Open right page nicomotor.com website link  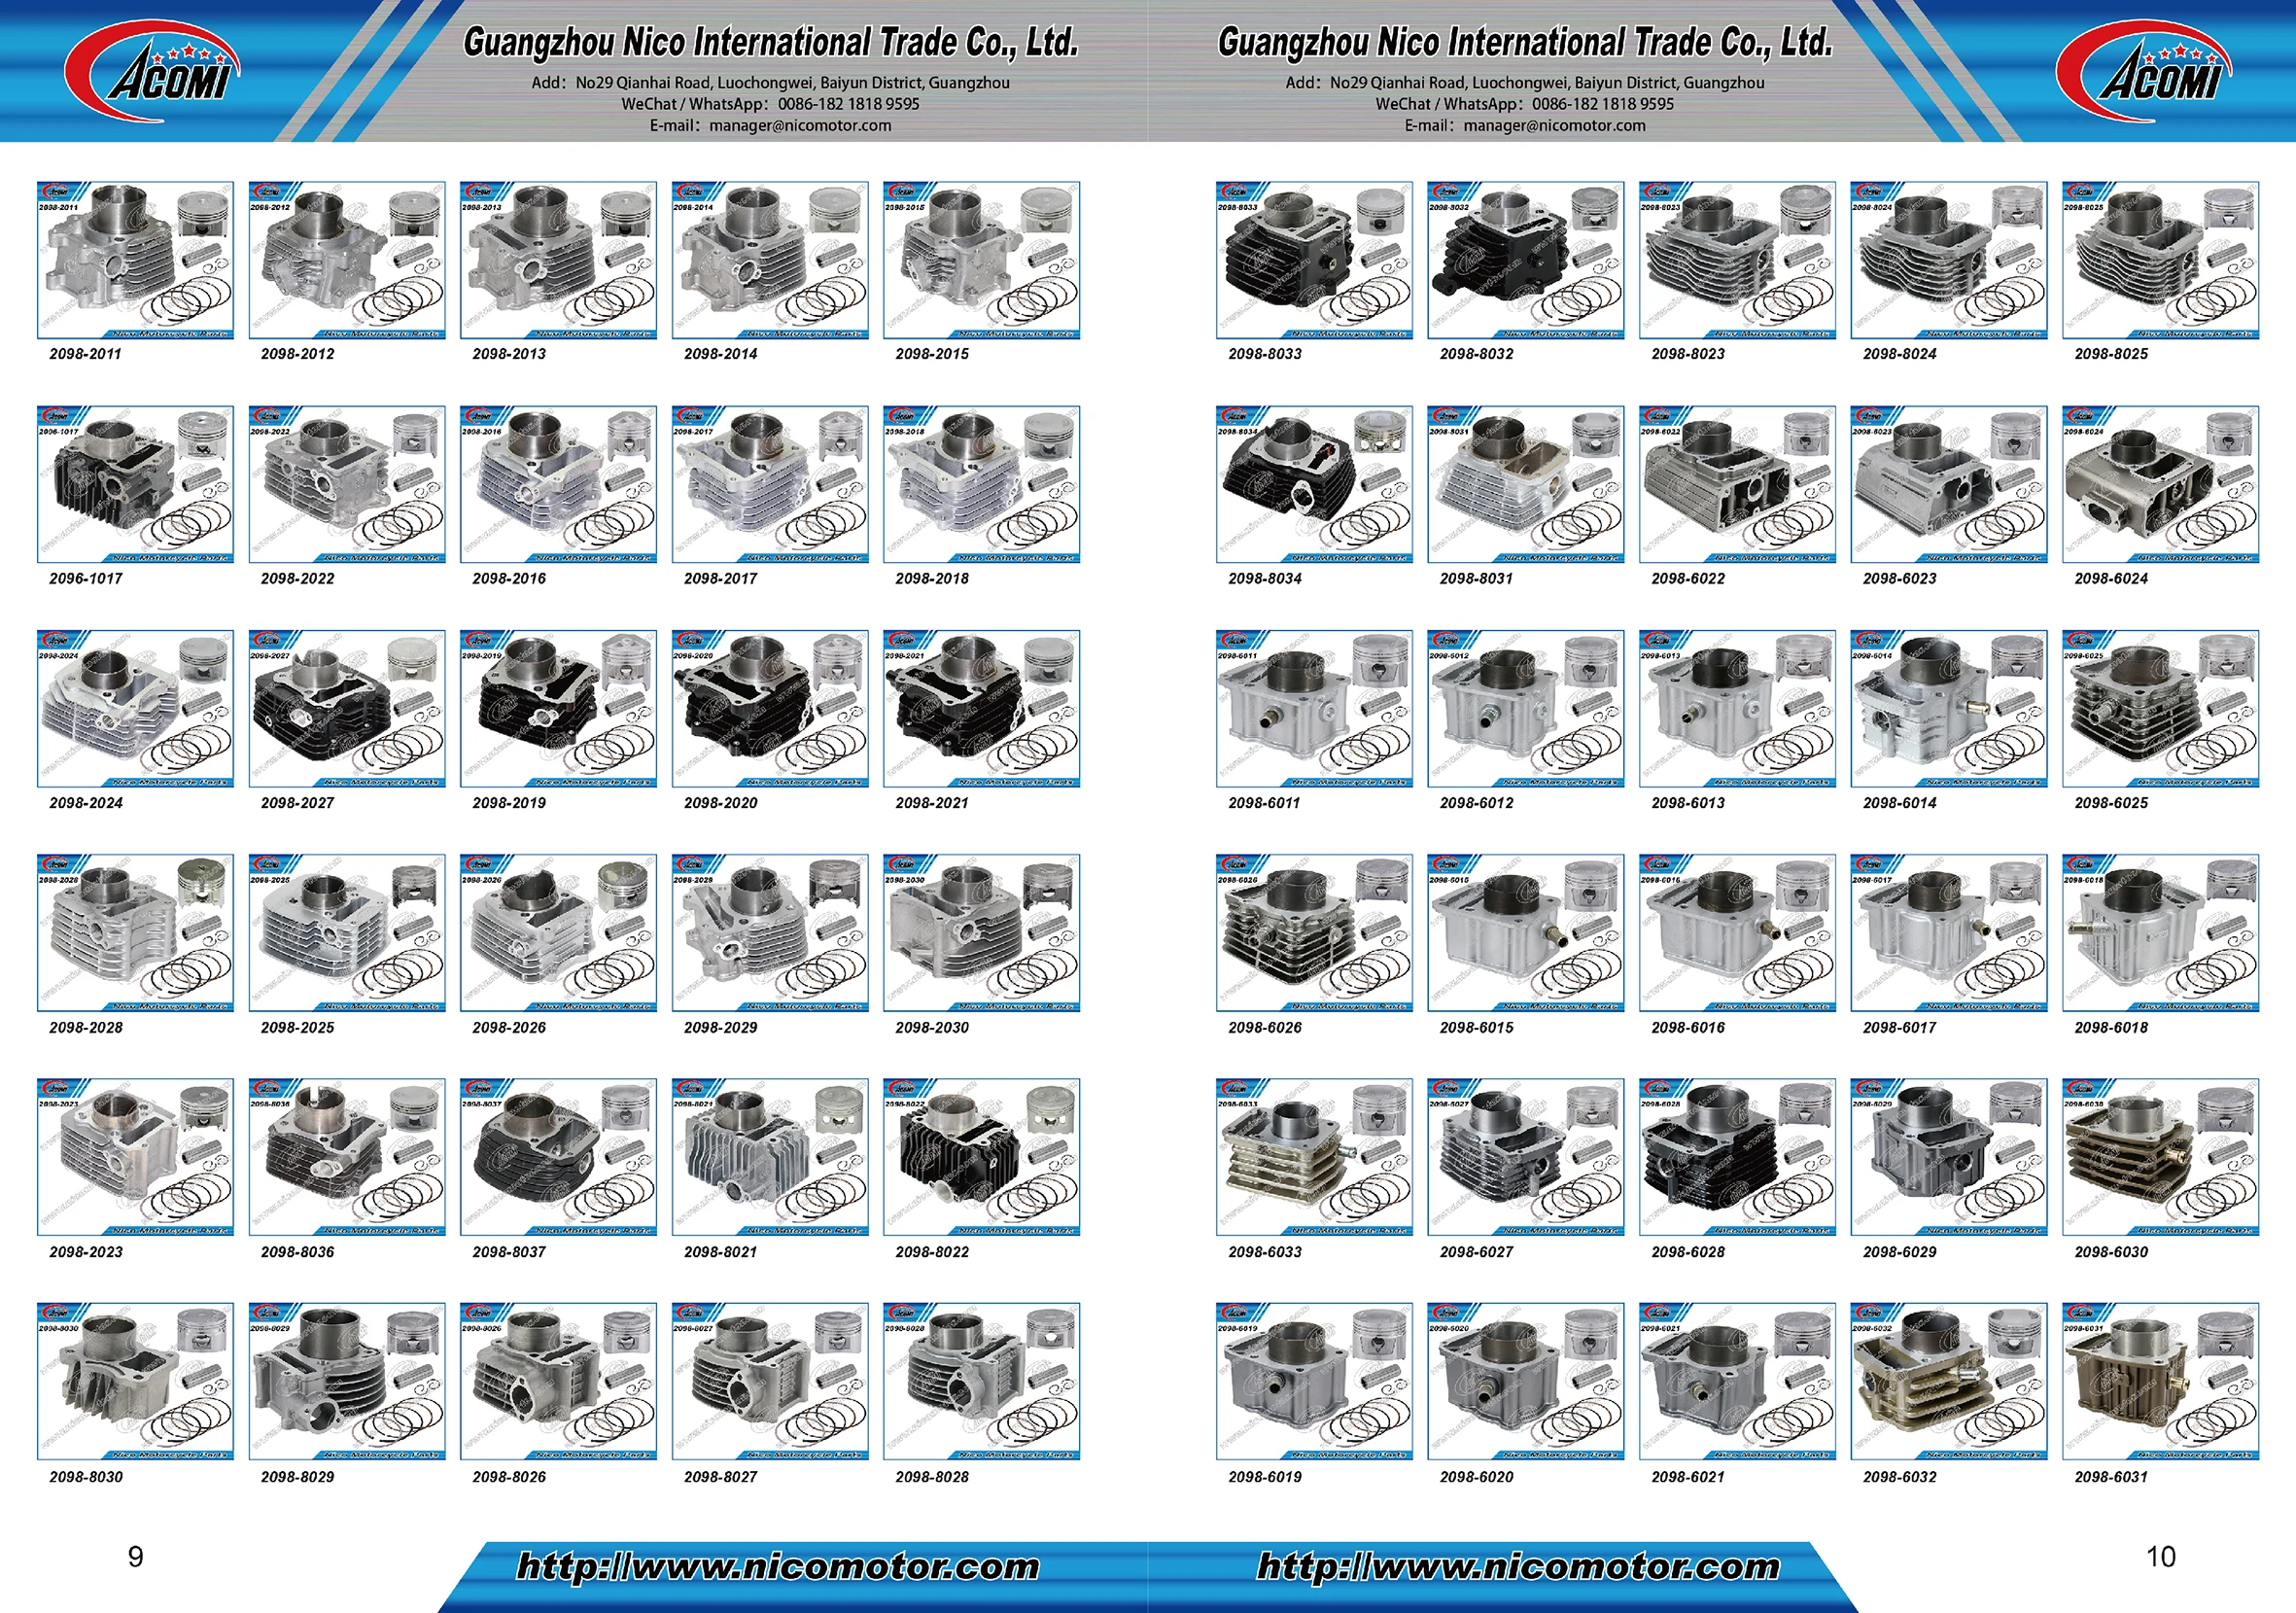click(x=1518, y=1566)
